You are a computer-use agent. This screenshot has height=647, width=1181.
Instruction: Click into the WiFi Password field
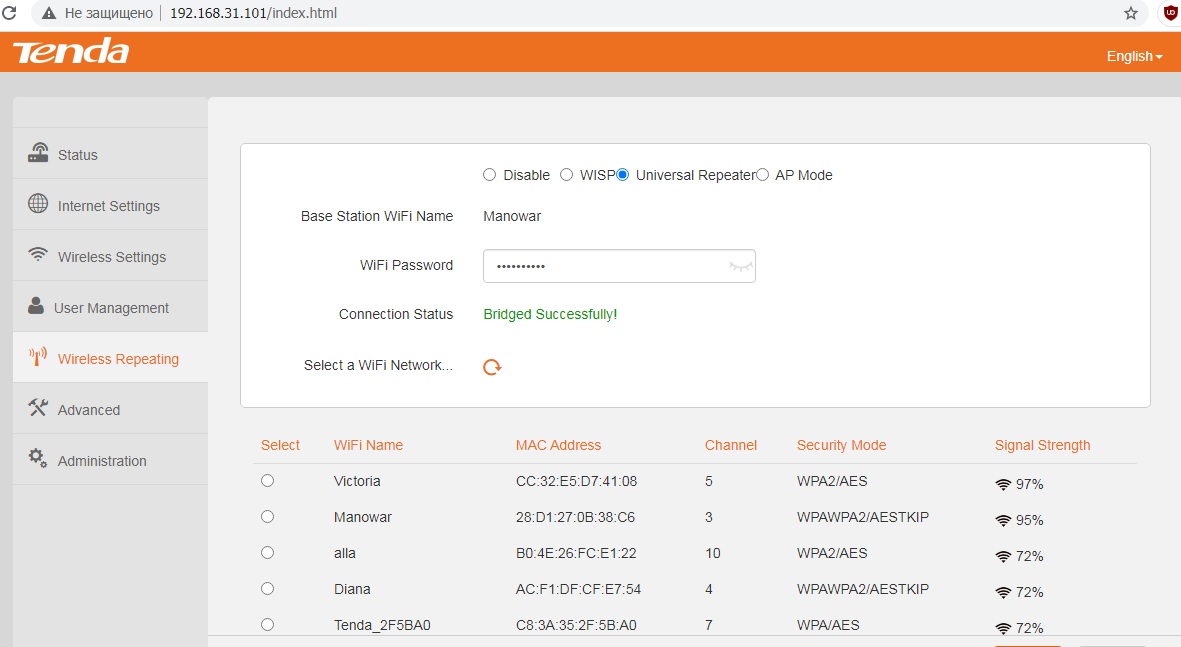[619, 266]
